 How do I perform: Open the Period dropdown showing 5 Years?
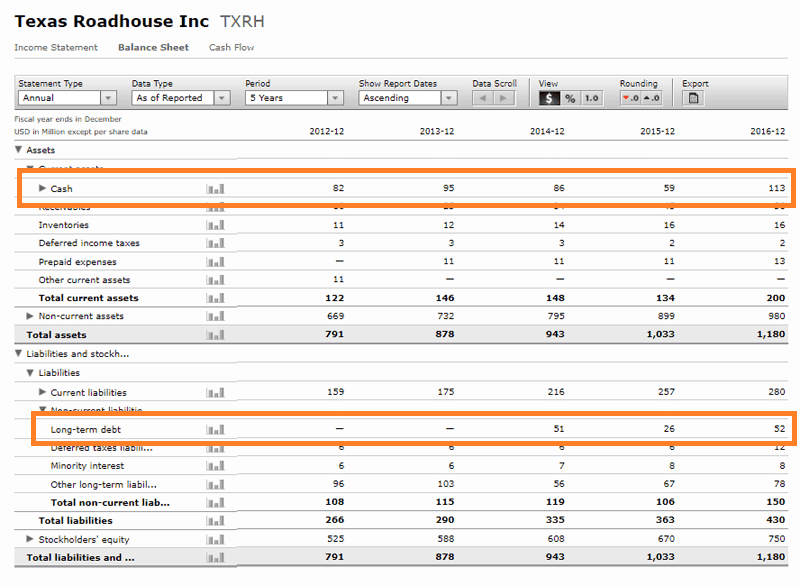click(x=294, y=98)
